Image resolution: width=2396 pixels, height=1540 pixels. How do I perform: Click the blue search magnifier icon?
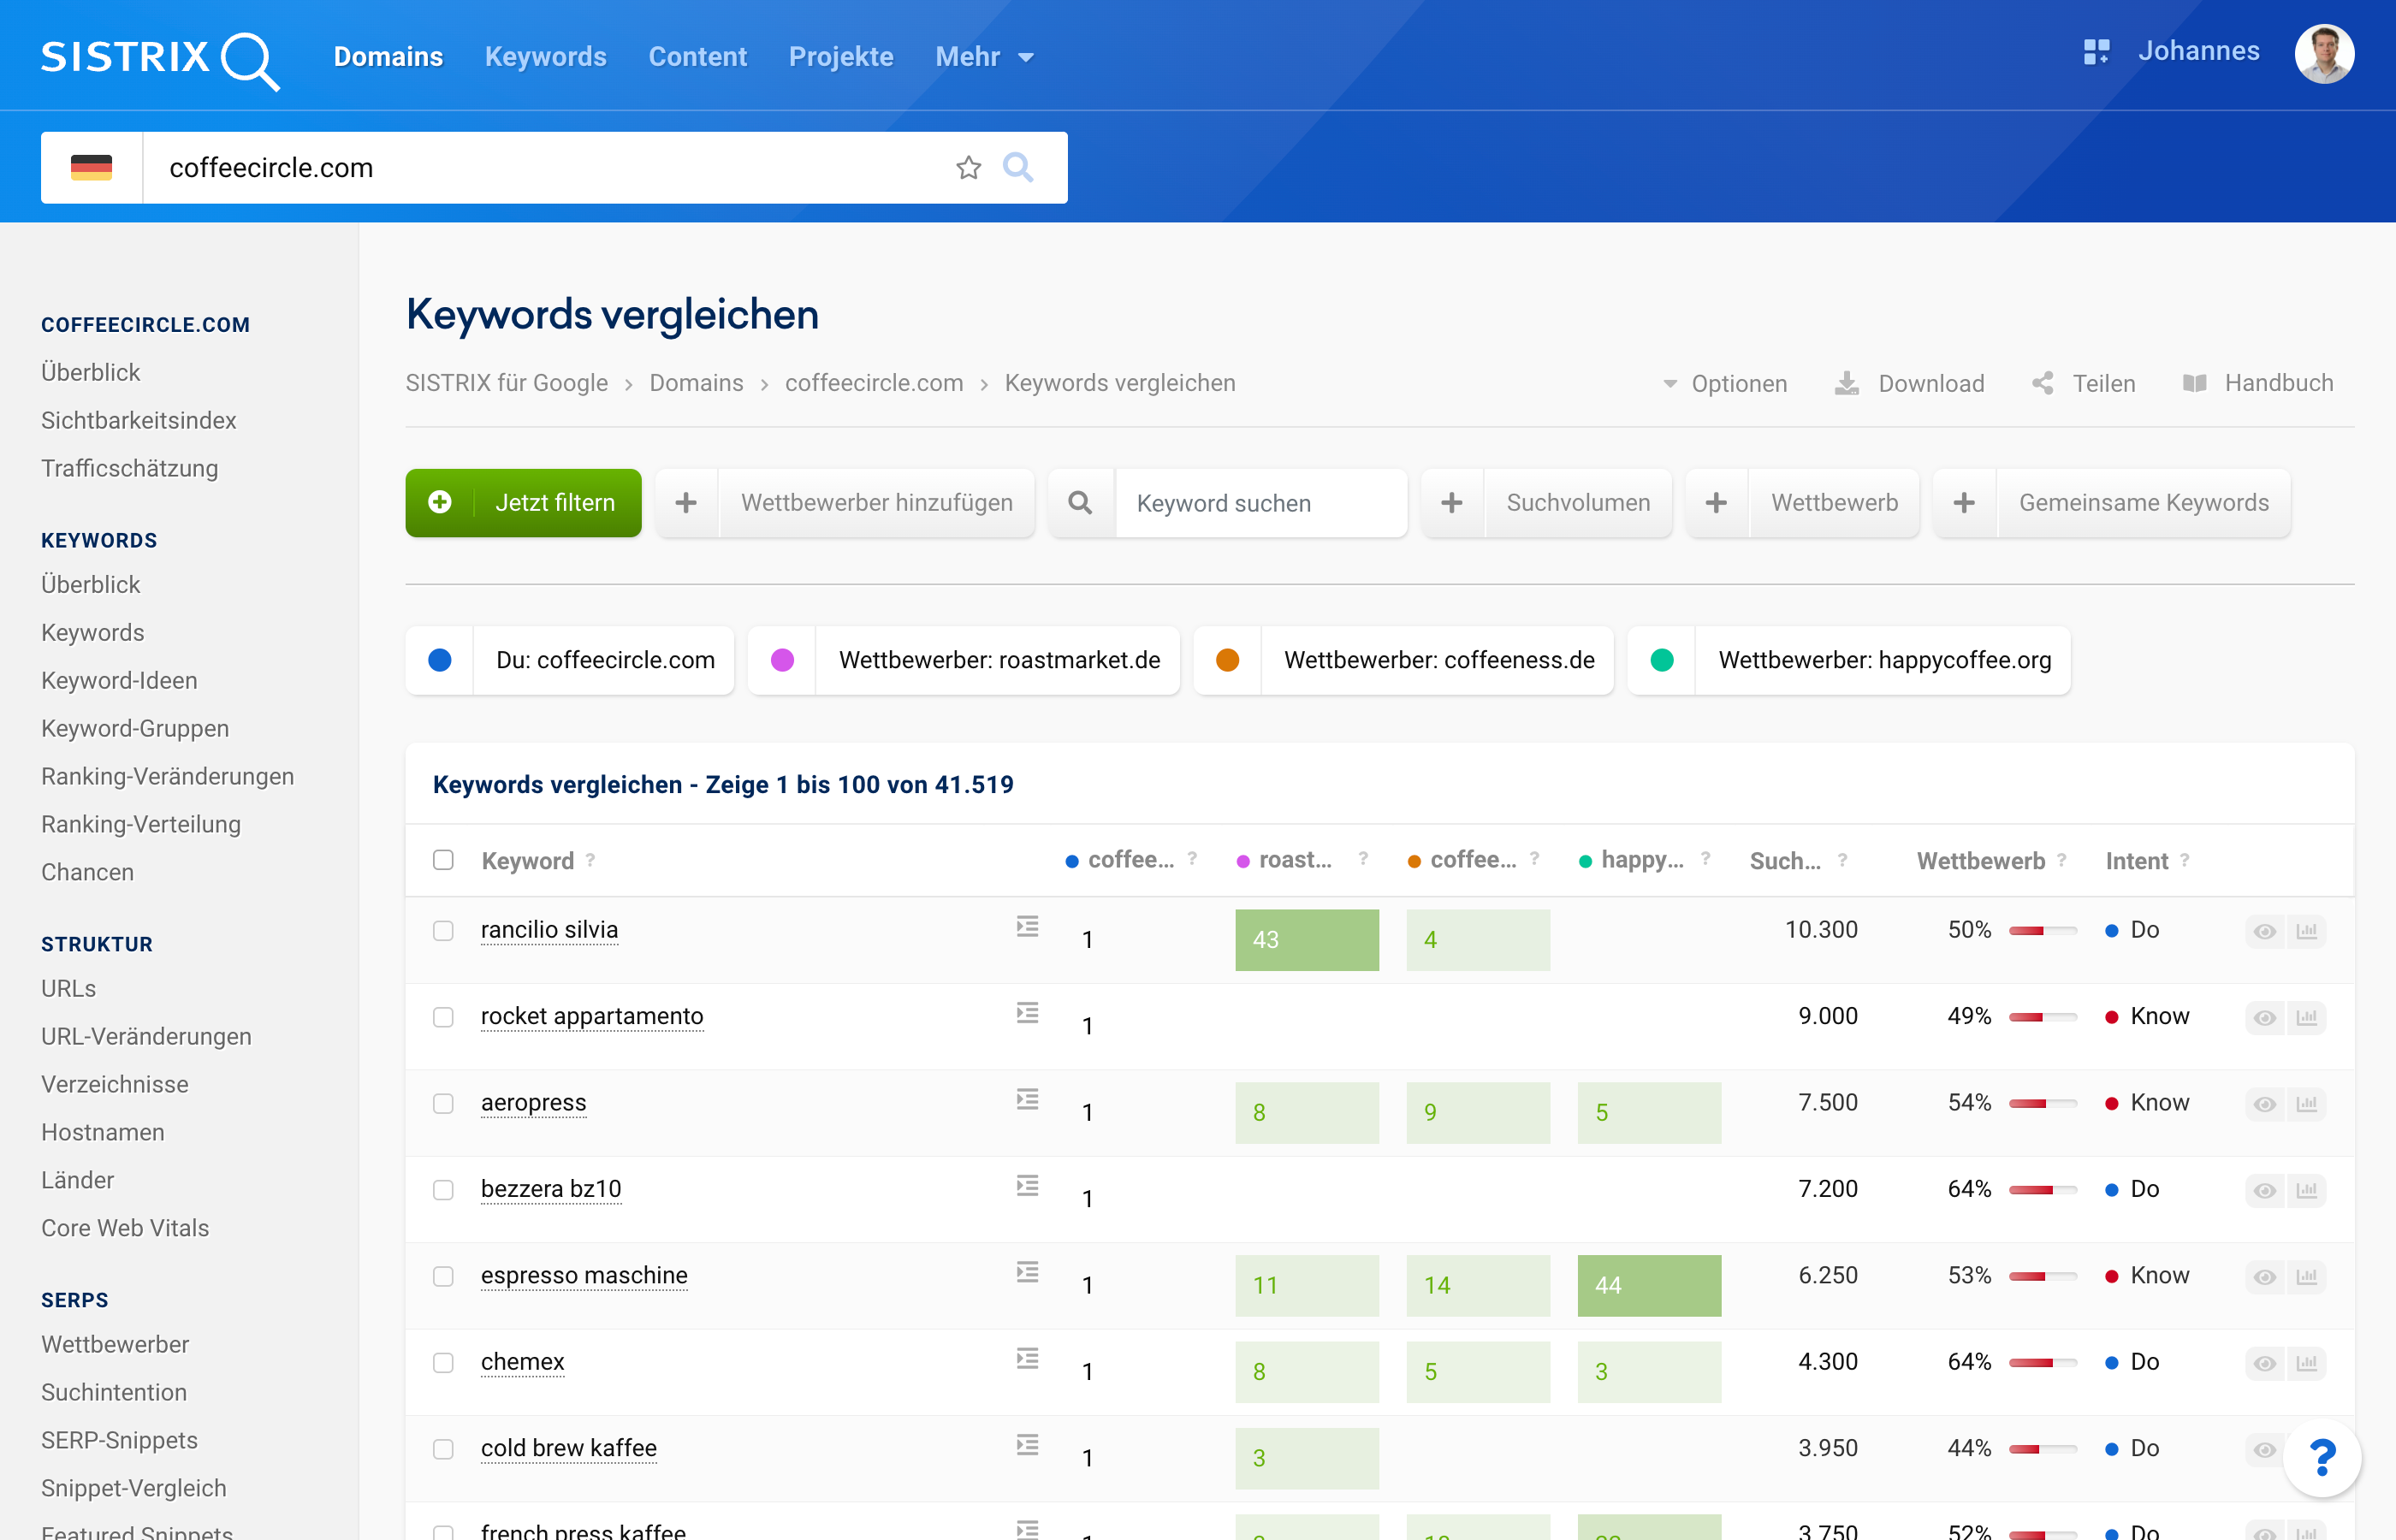1018,167
